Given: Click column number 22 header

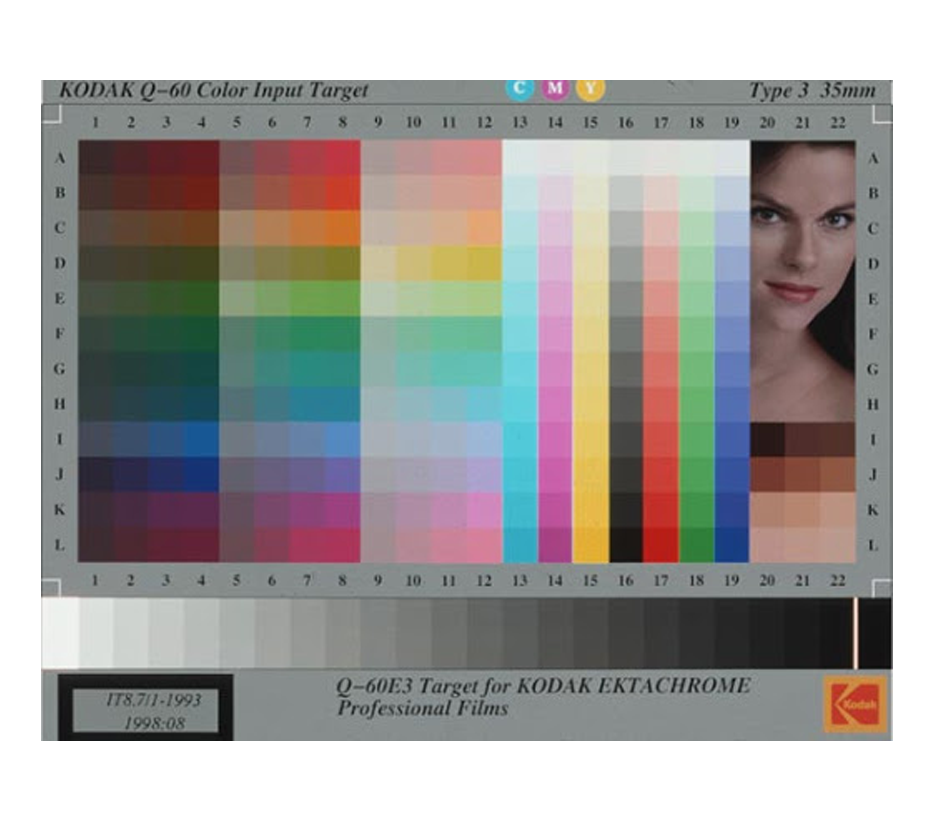Looking at the screenshot, I should pyautogui.click(x=837, y=124).
